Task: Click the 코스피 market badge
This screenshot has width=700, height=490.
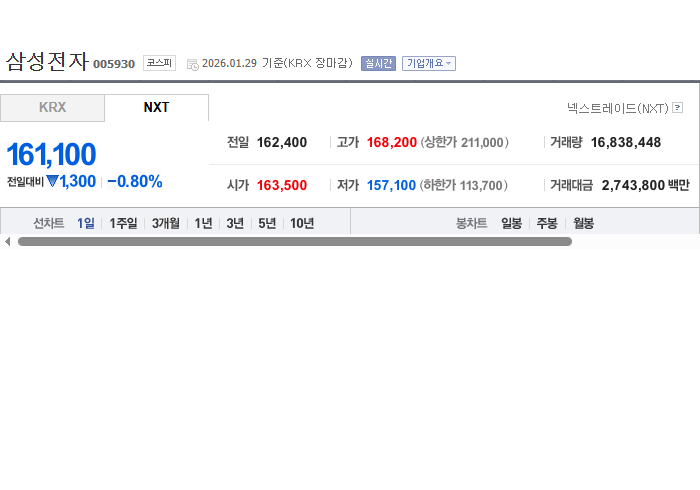Action: [159, 63]
